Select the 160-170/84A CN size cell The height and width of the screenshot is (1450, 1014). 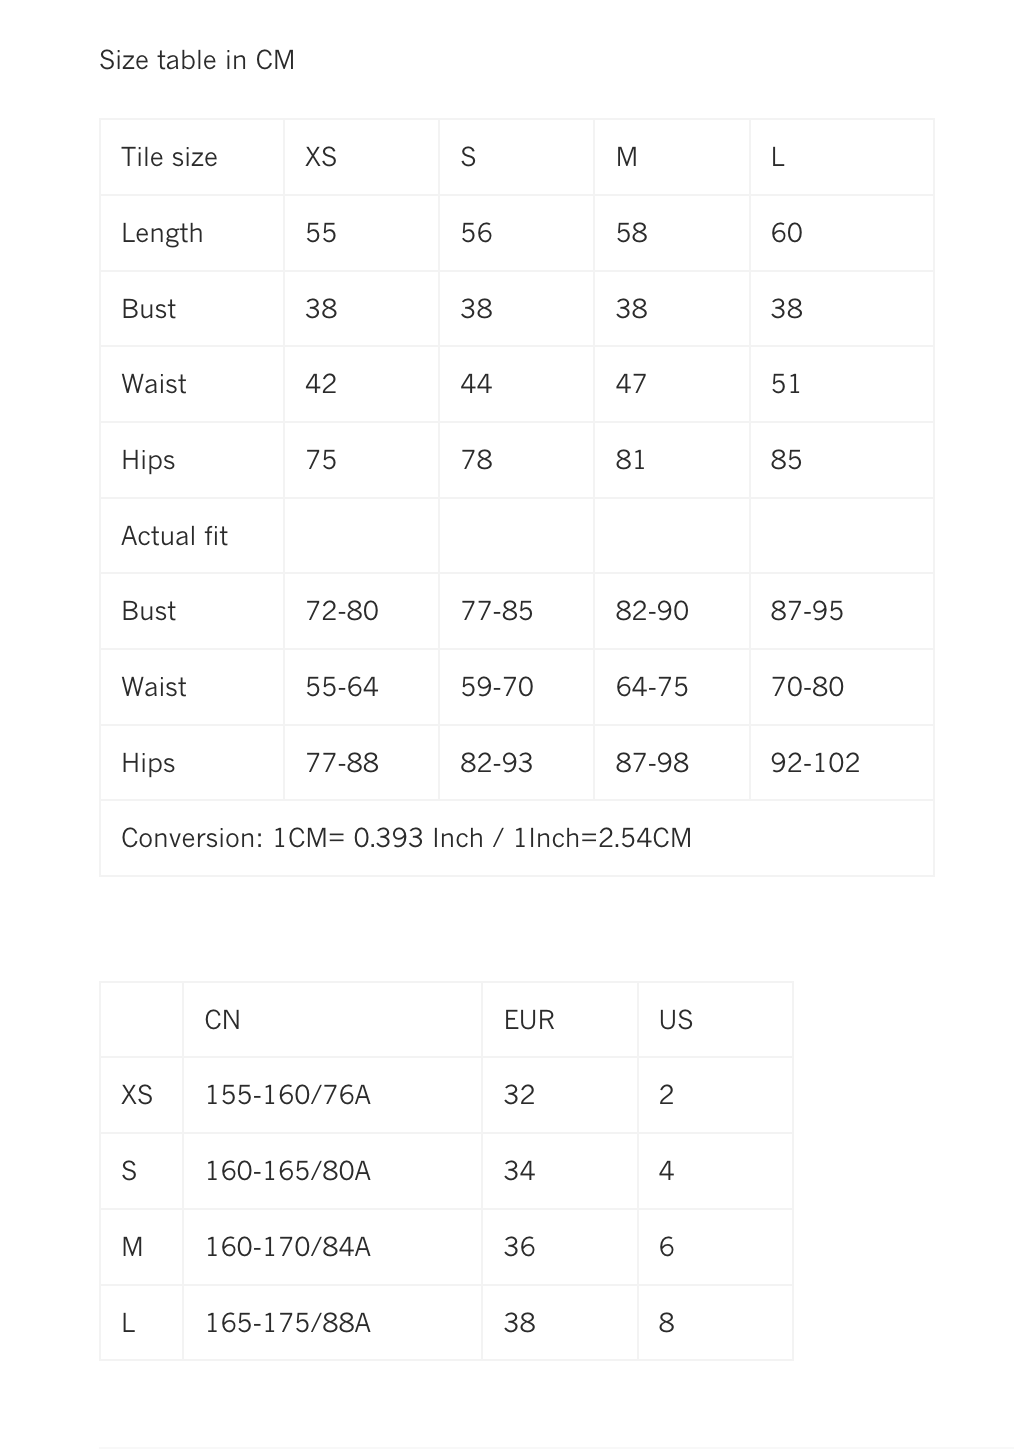tap(288, 1247)
